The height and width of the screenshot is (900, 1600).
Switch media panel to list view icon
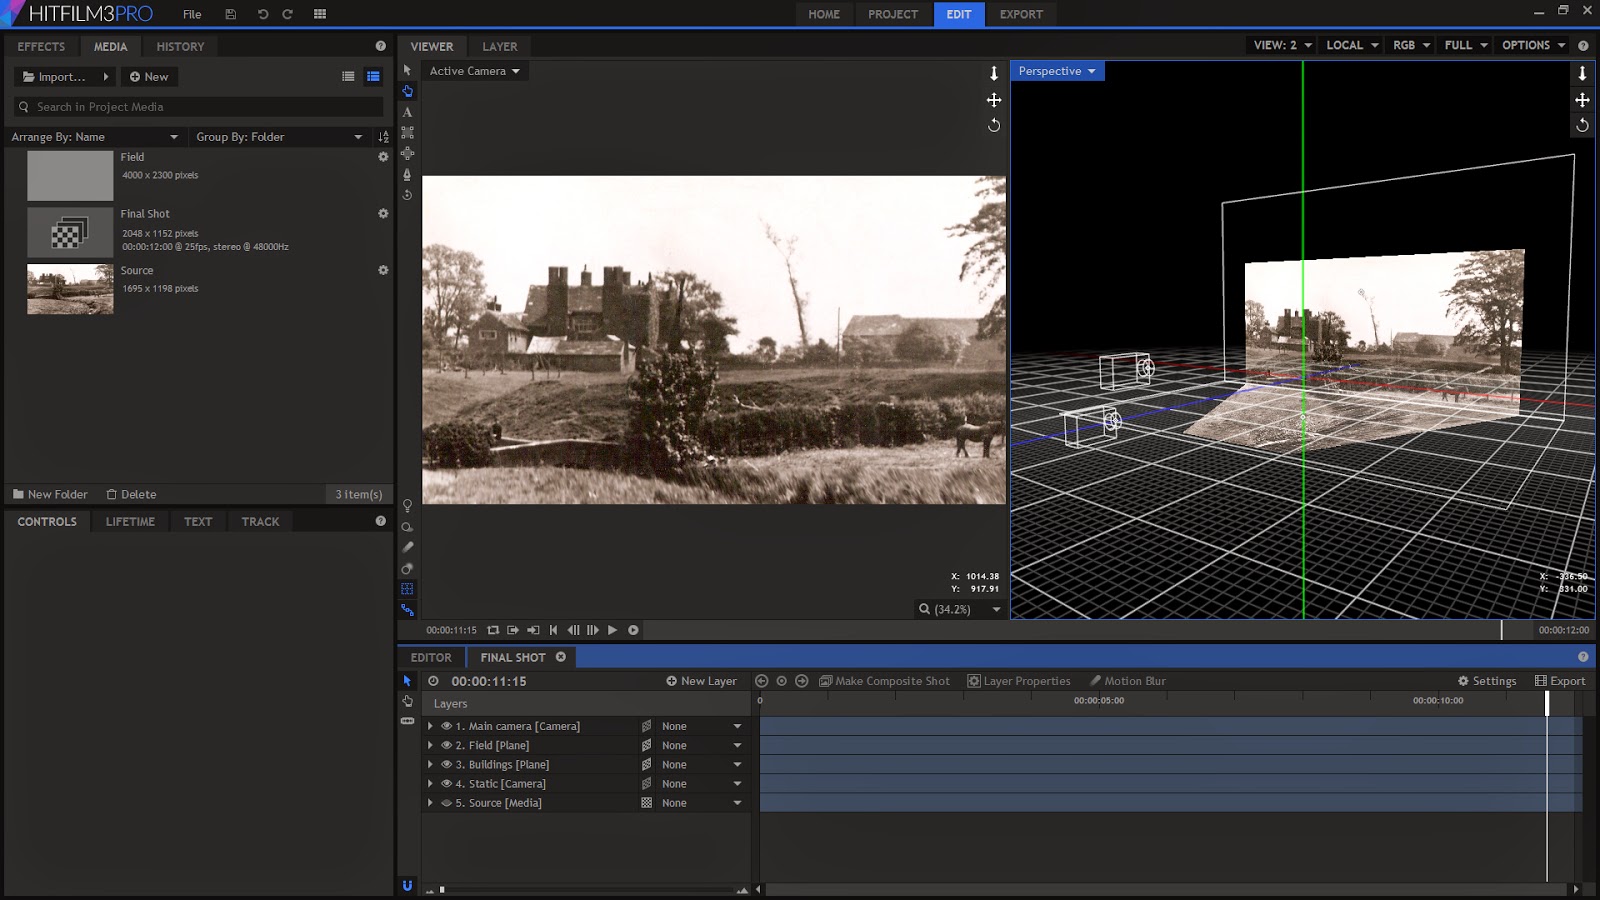coord(348,76)
